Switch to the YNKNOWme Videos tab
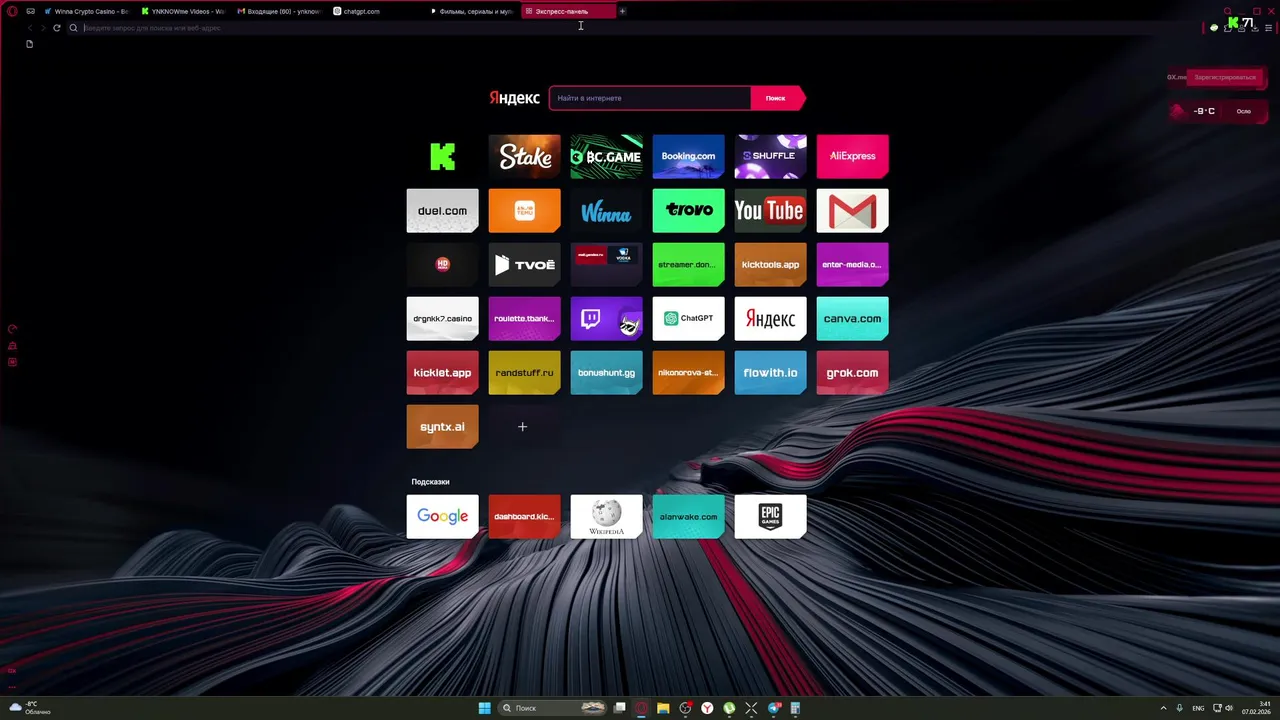This screenshot has height=720, width=1280. (x=183, y=11)
